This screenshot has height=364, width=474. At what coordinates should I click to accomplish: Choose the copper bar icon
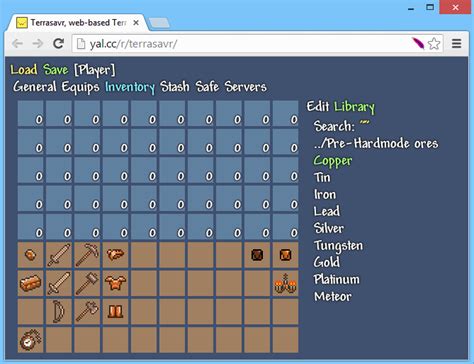(x=30, y=283)
